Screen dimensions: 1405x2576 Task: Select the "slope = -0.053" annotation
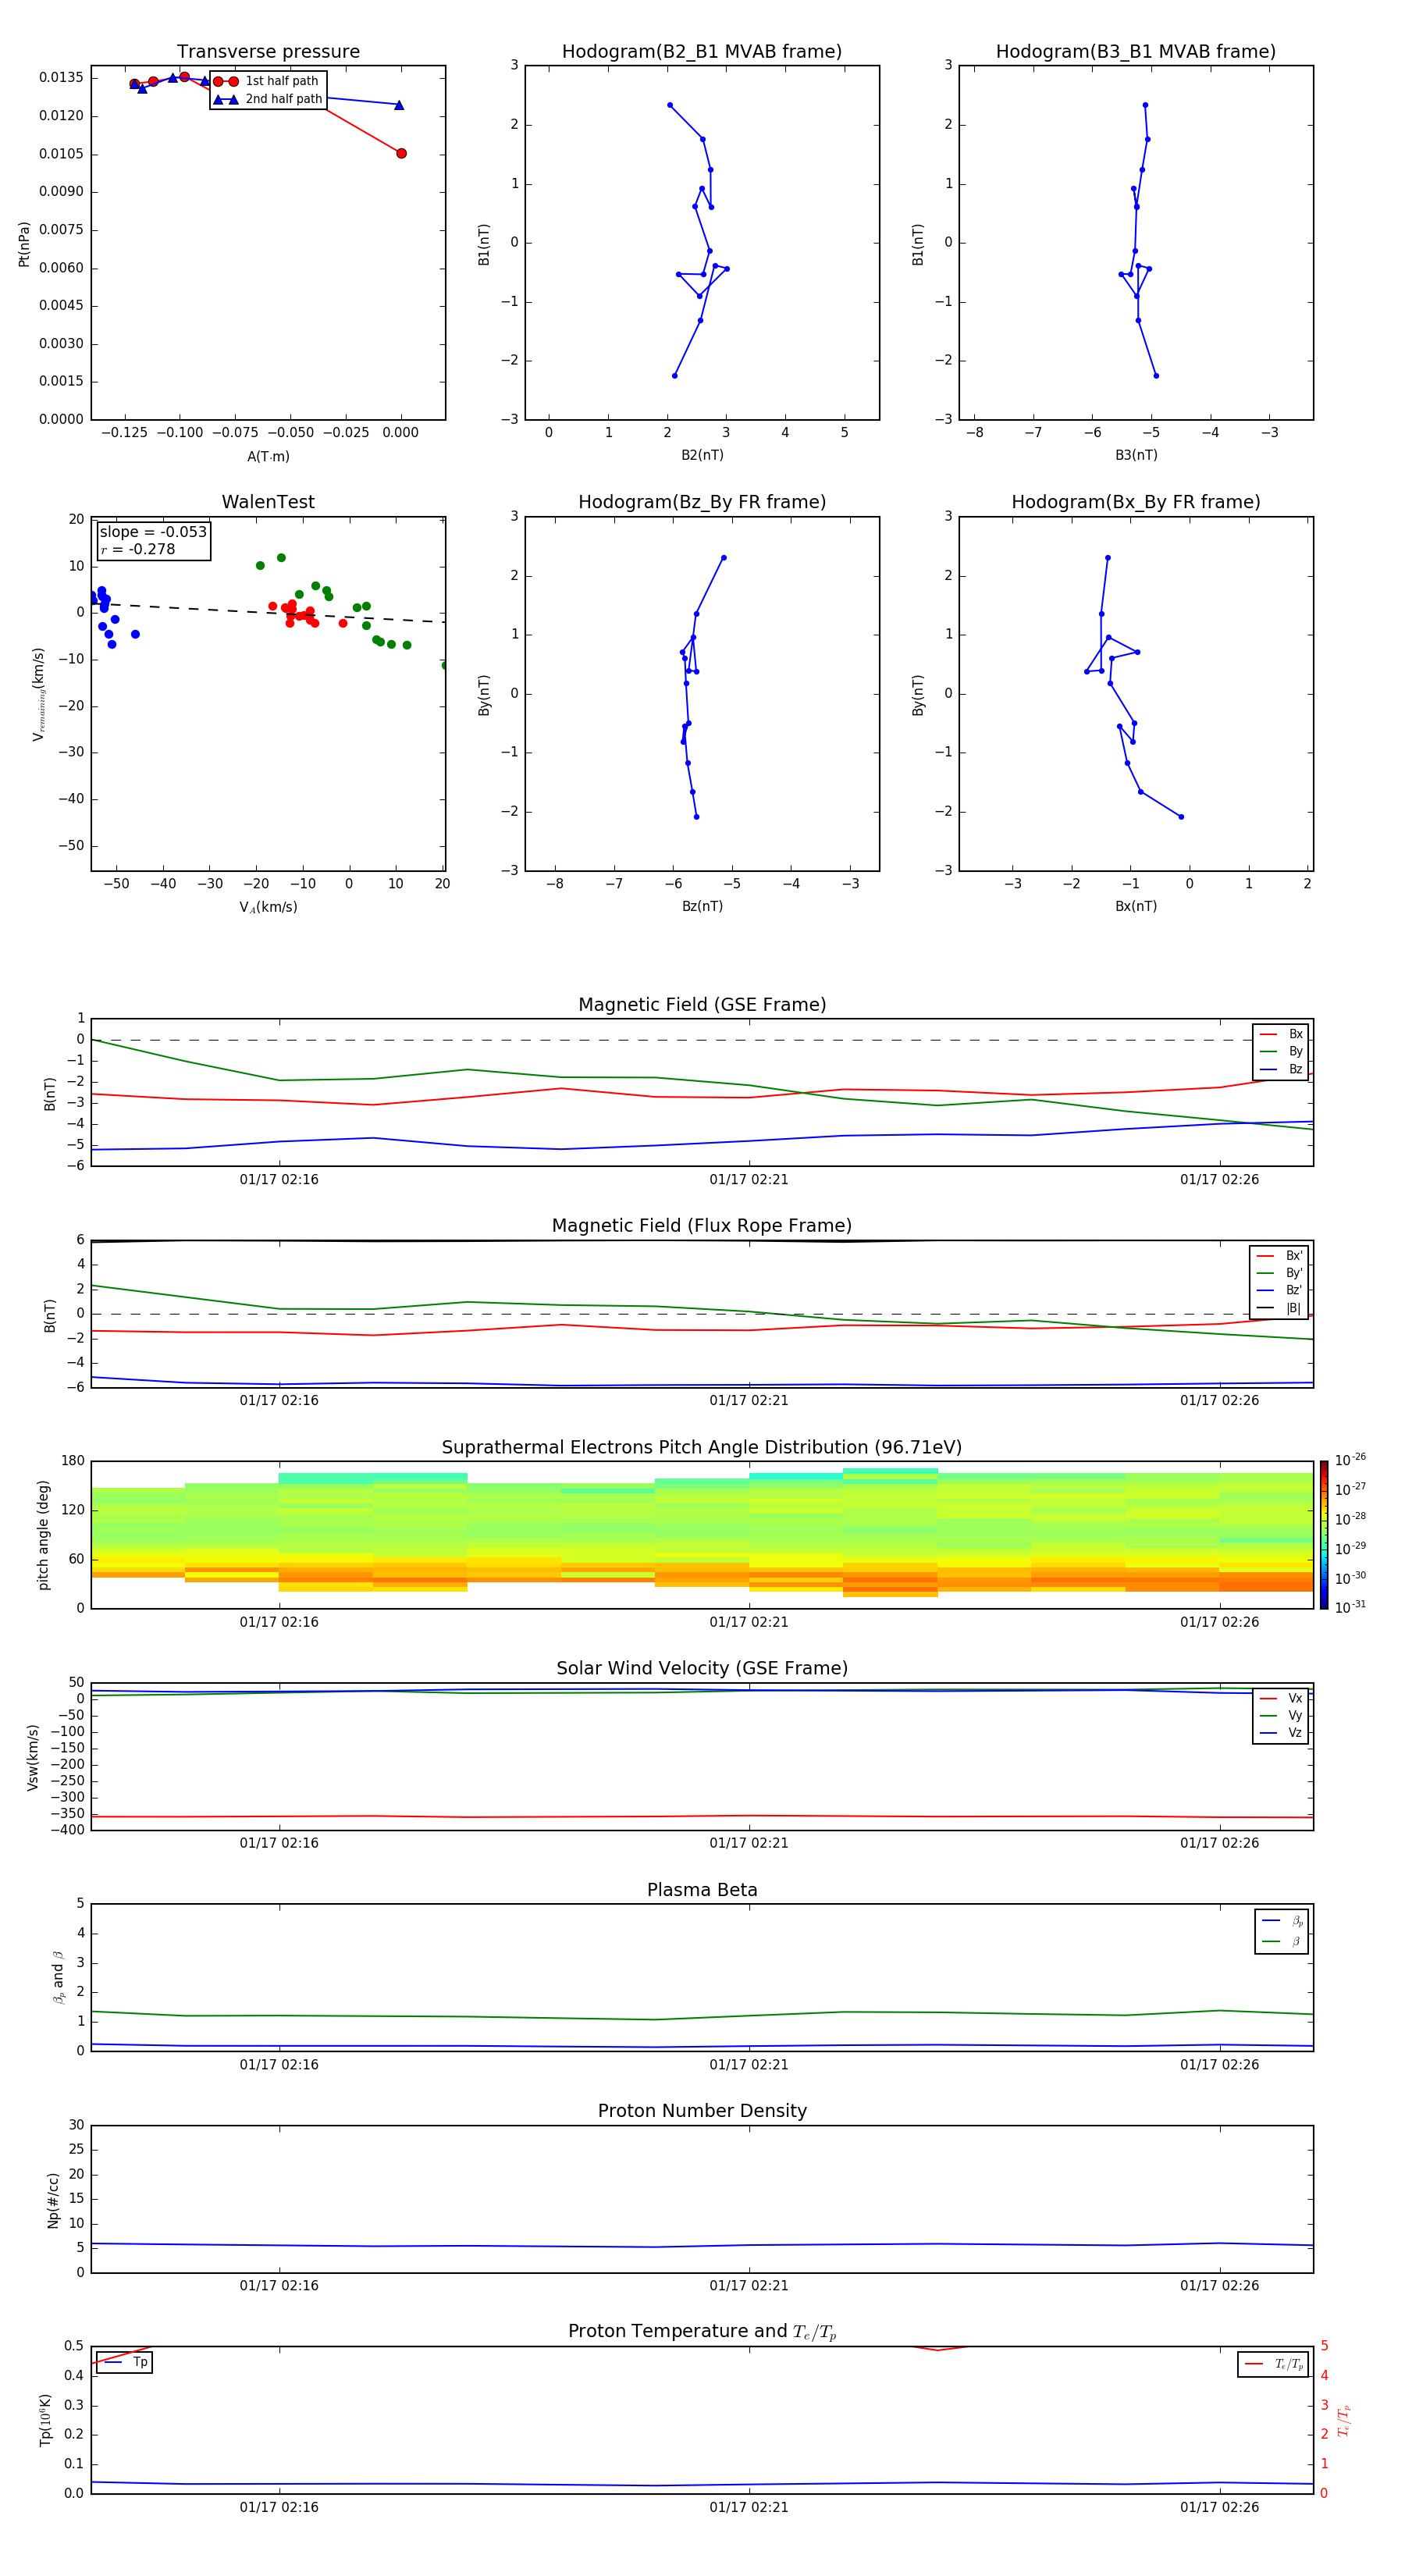tap(153, 532)
